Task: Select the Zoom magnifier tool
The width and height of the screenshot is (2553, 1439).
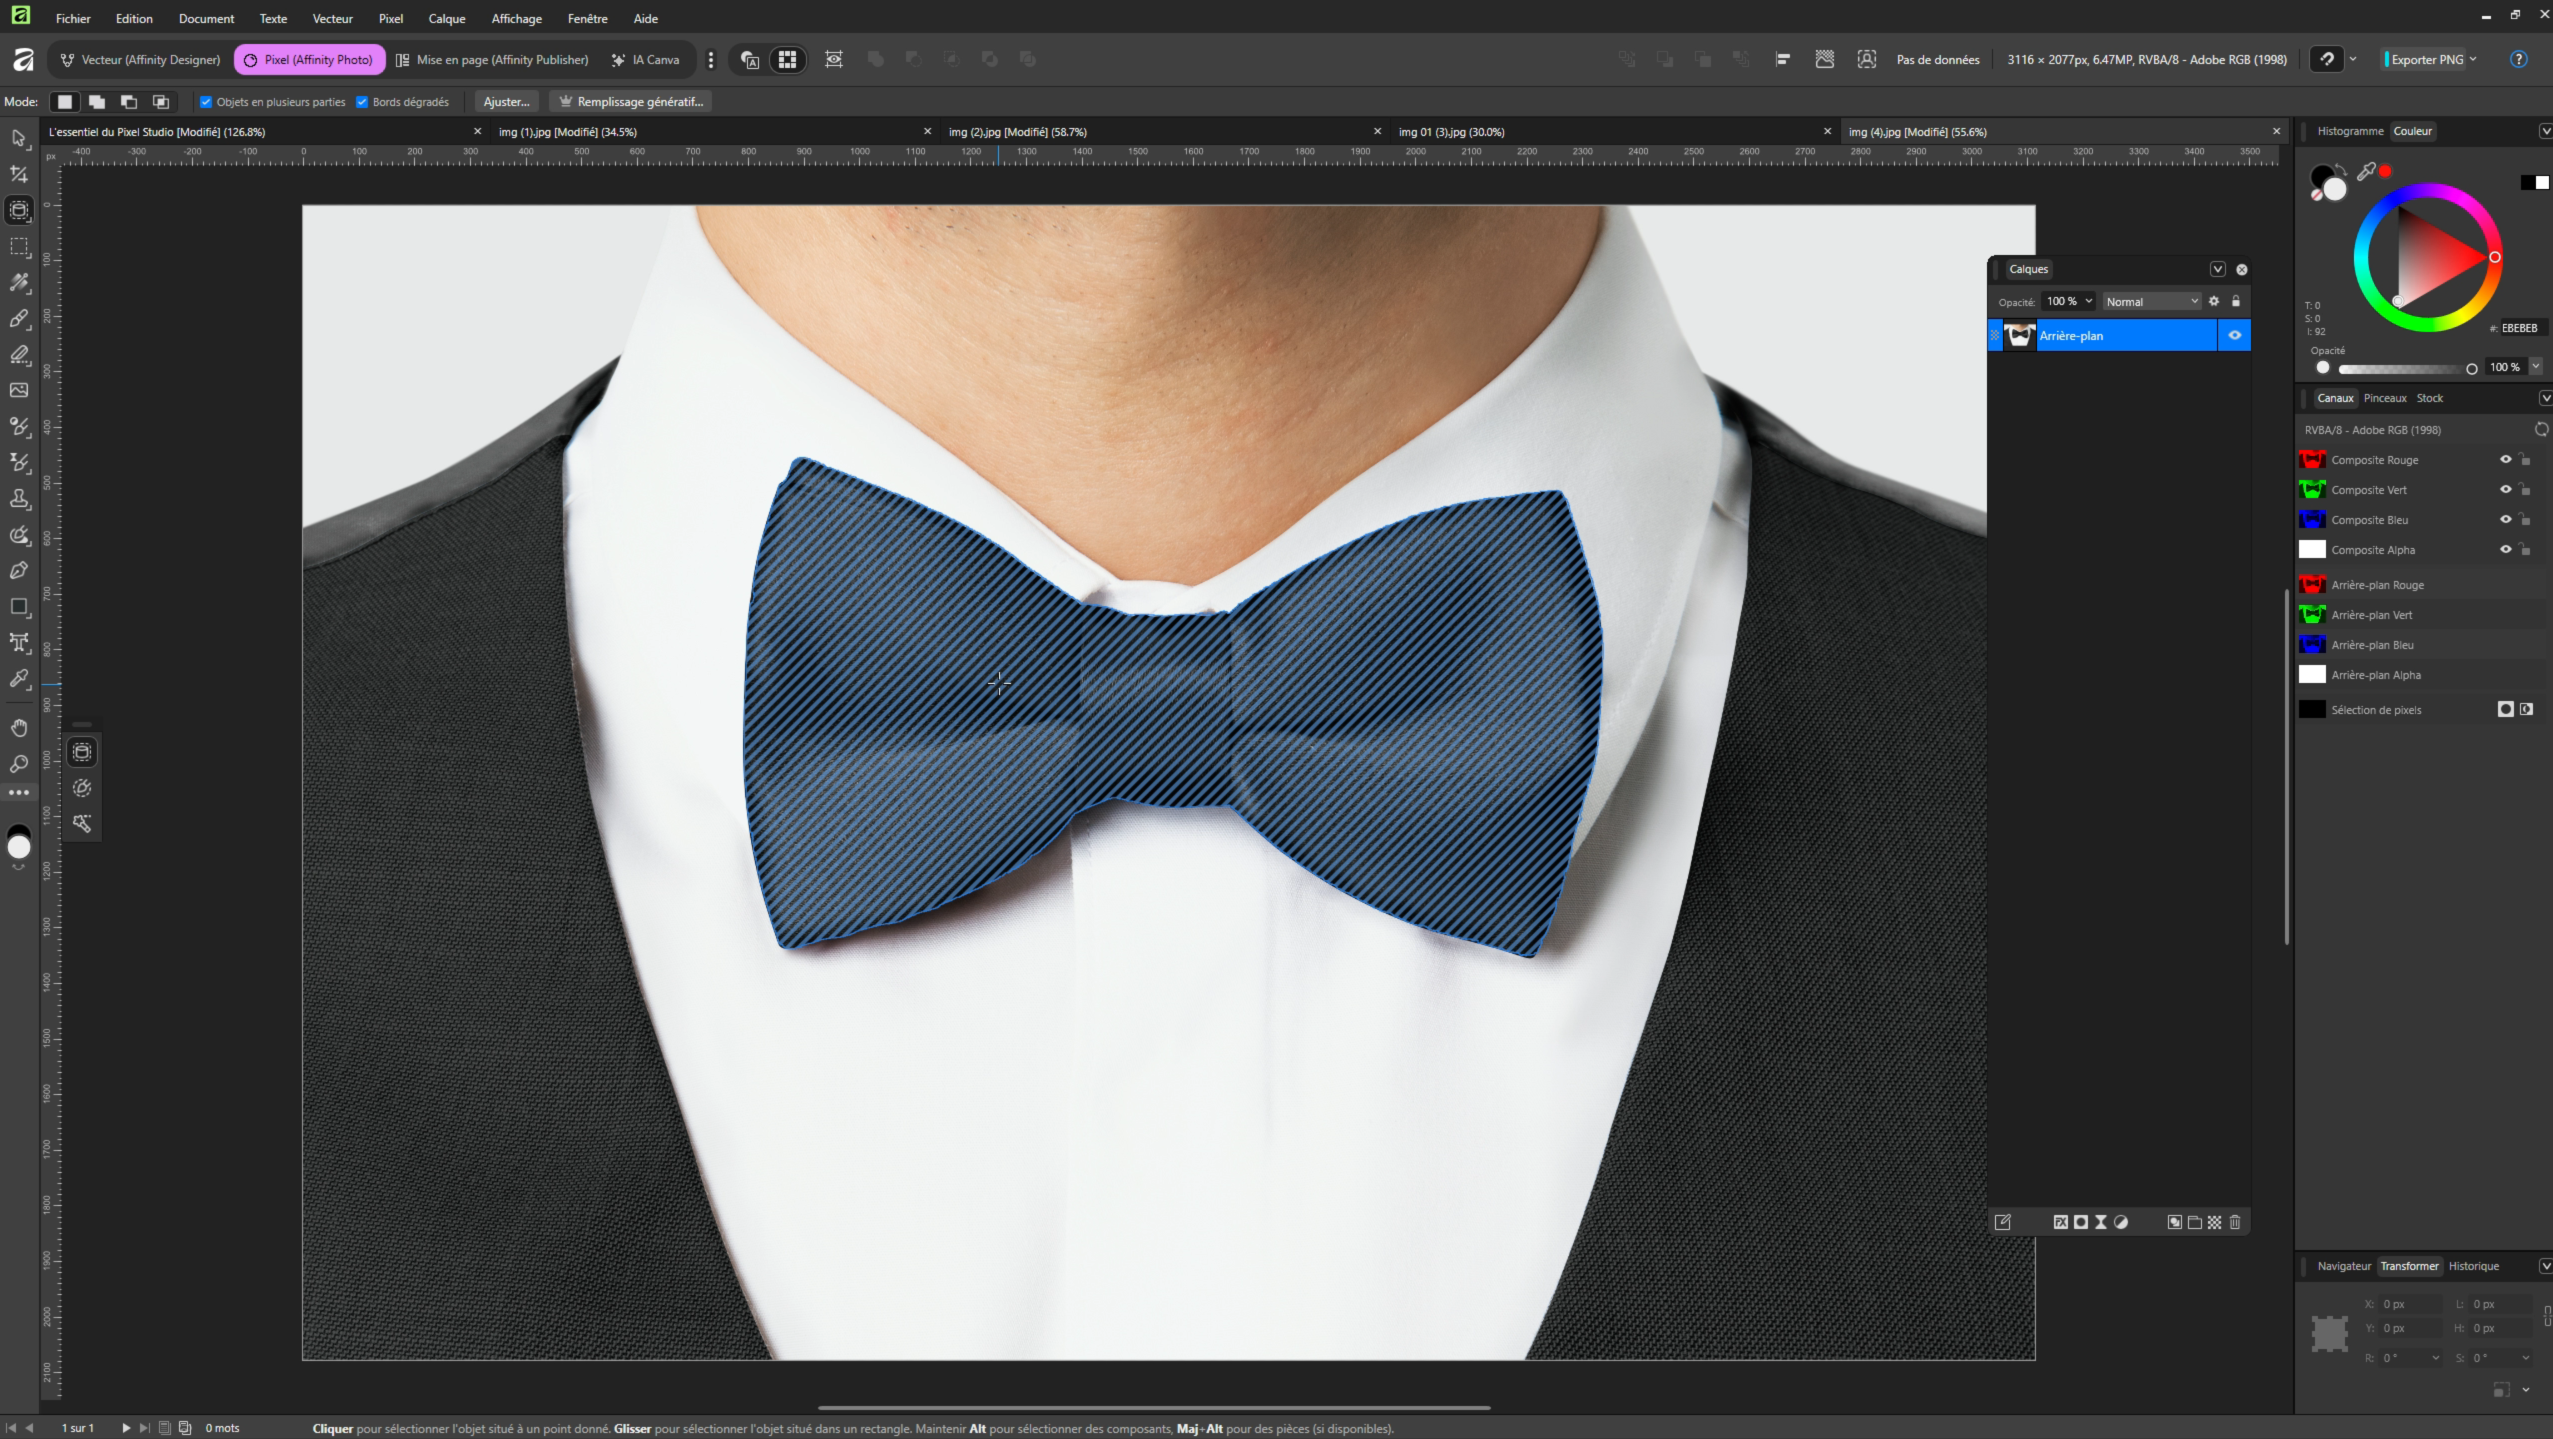Action: (19, 764)
